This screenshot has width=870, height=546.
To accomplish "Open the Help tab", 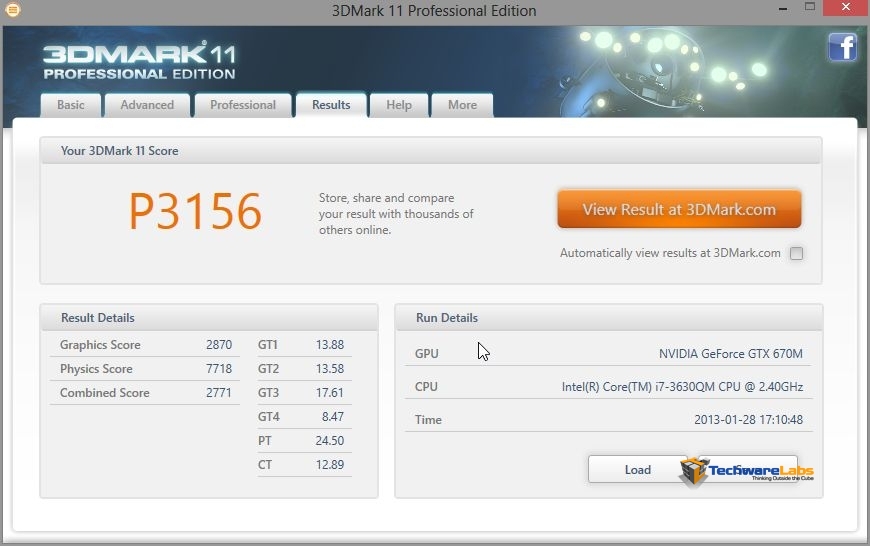I will tap(399, 105).
